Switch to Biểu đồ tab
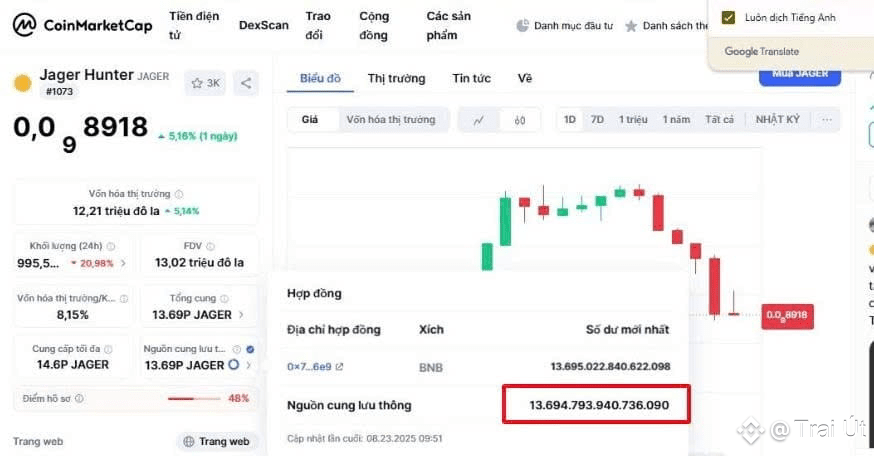This screenshot has height=456, width=874. [320, 79]
